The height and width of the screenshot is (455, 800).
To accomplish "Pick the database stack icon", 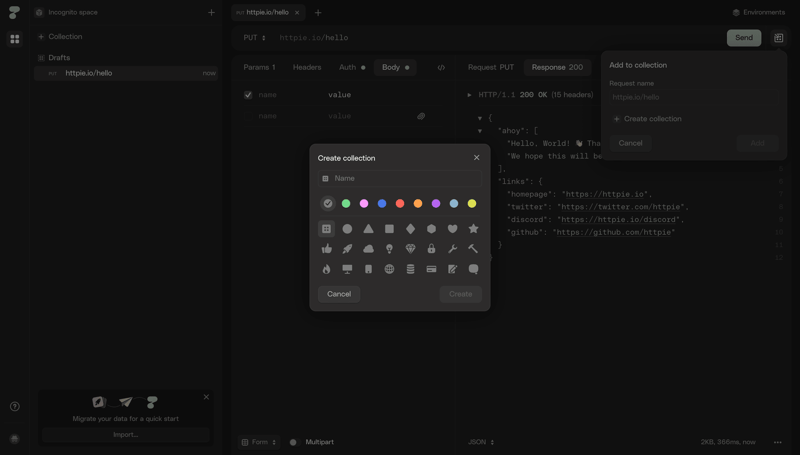I will [410, 269].
